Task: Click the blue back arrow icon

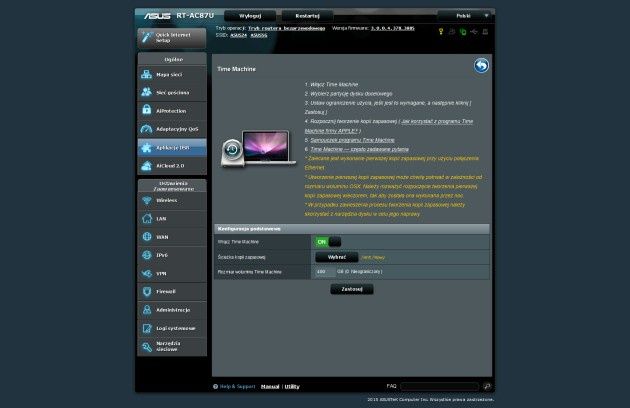Action: [481, 66]
